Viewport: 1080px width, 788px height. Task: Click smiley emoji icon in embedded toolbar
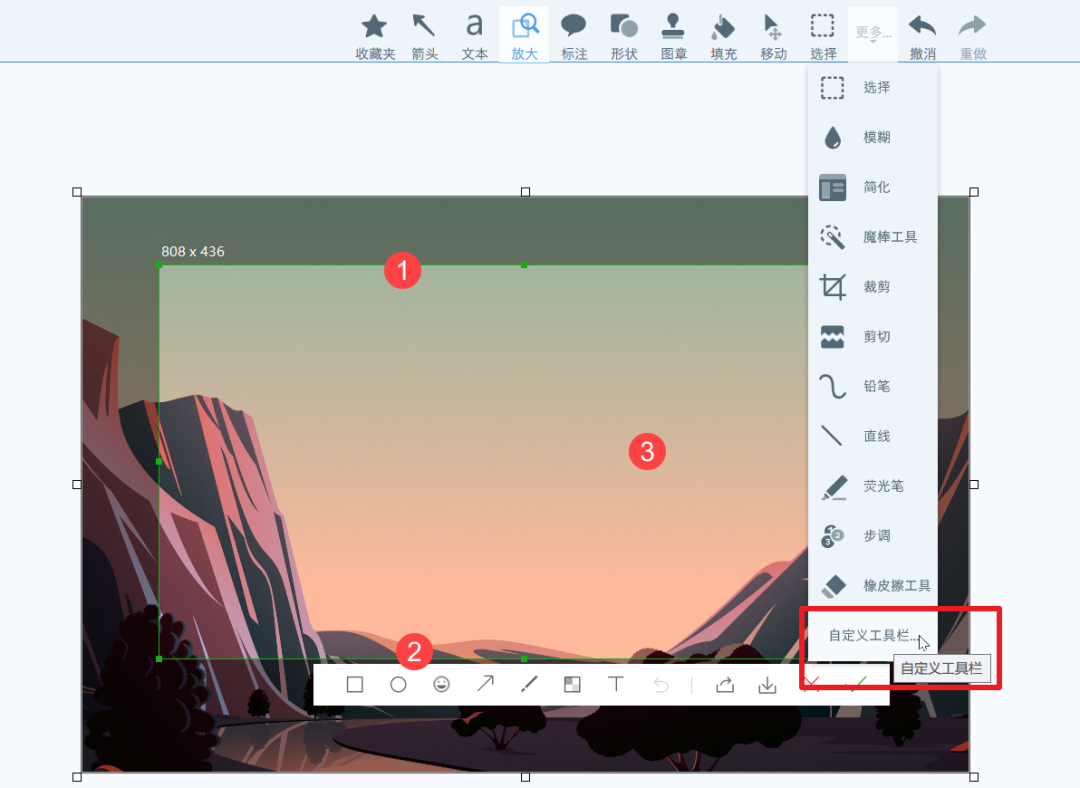tap(442, 685)
